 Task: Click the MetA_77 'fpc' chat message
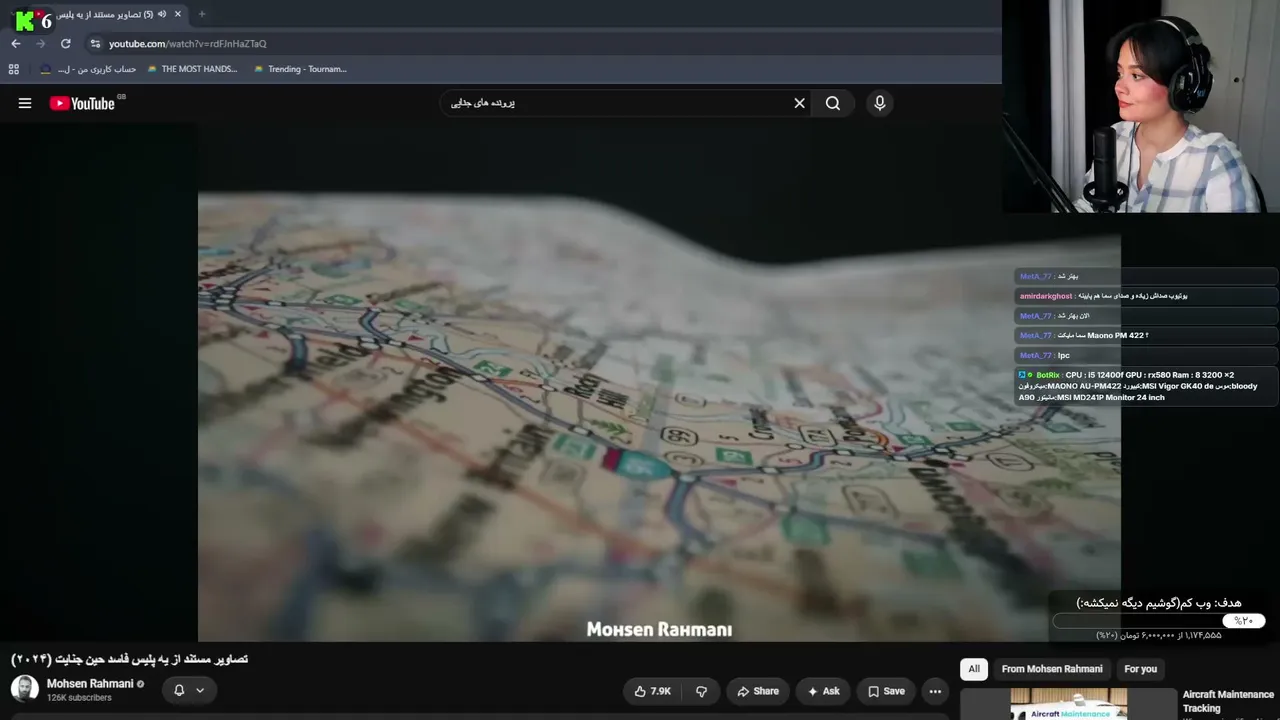tap(1146, 355)
